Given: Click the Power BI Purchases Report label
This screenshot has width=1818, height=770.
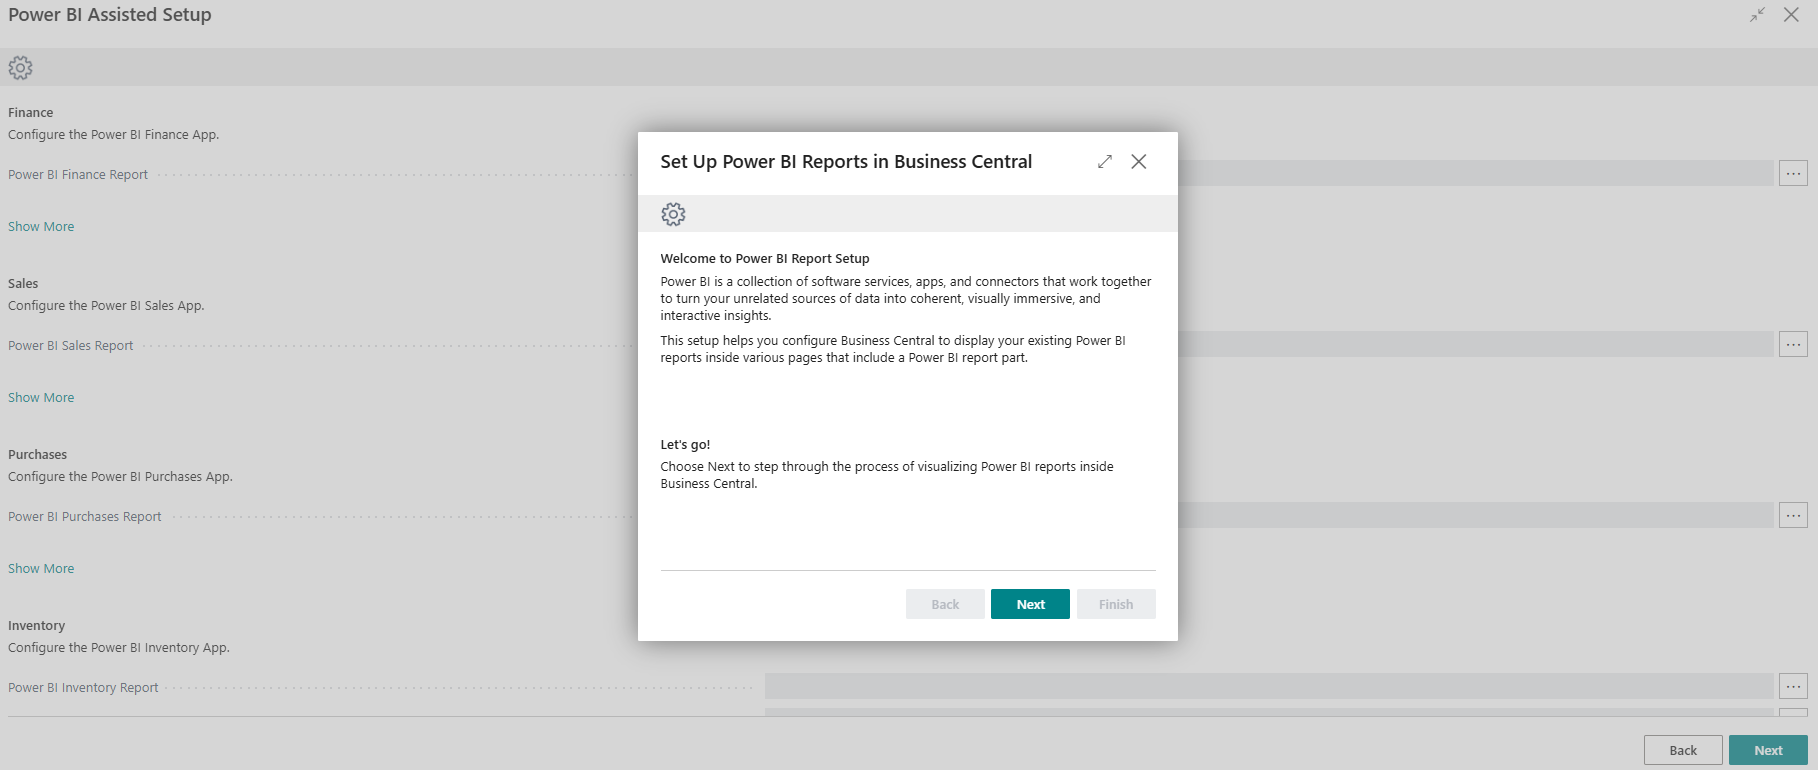Looking at the screenshot, I should [85, 517].
